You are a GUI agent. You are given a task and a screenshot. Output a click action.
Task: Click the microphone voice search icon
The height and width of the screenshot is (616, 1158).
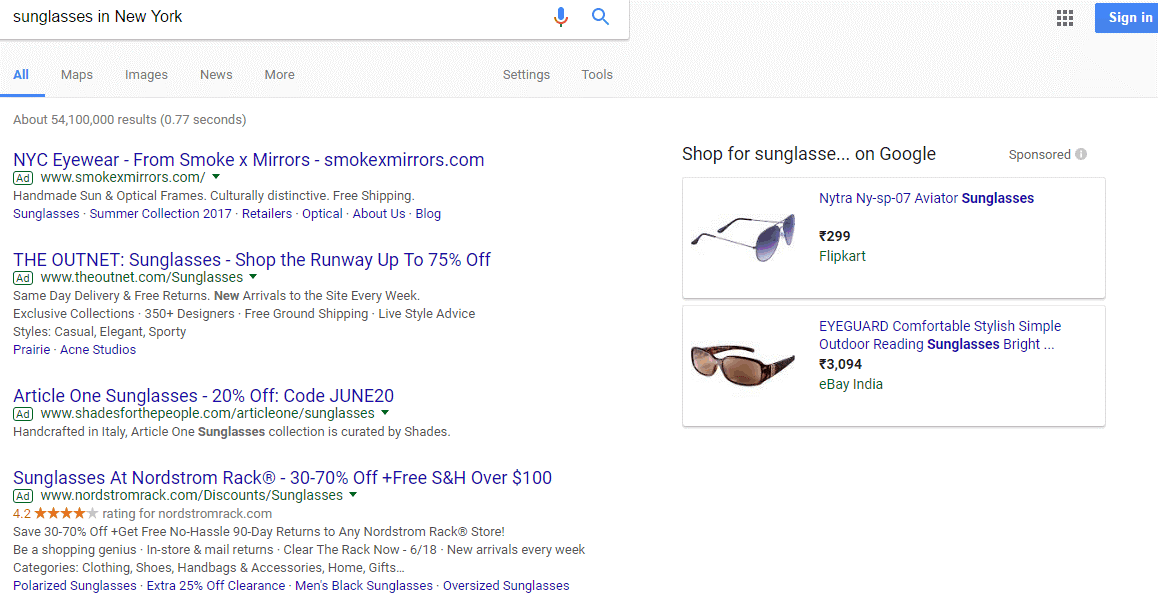(561, 16)
